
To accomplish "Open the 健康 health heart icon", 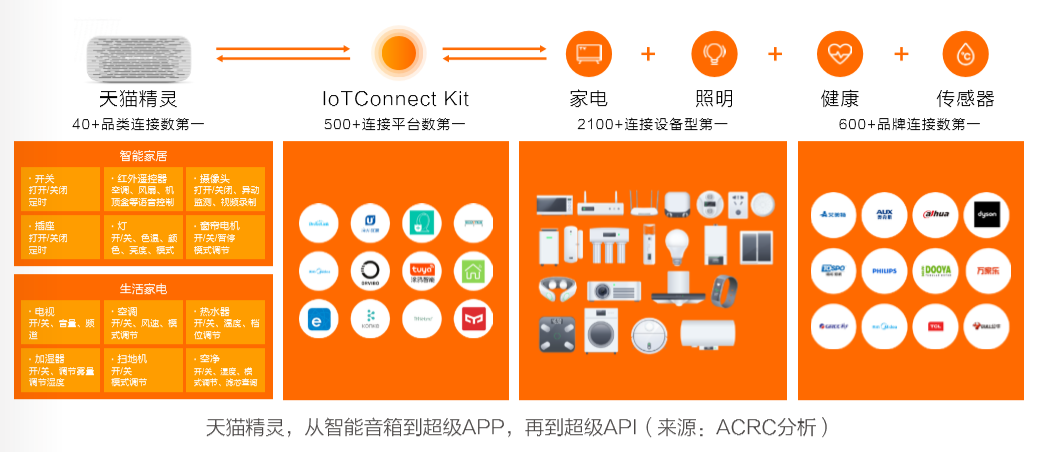I will coord(840,54).
